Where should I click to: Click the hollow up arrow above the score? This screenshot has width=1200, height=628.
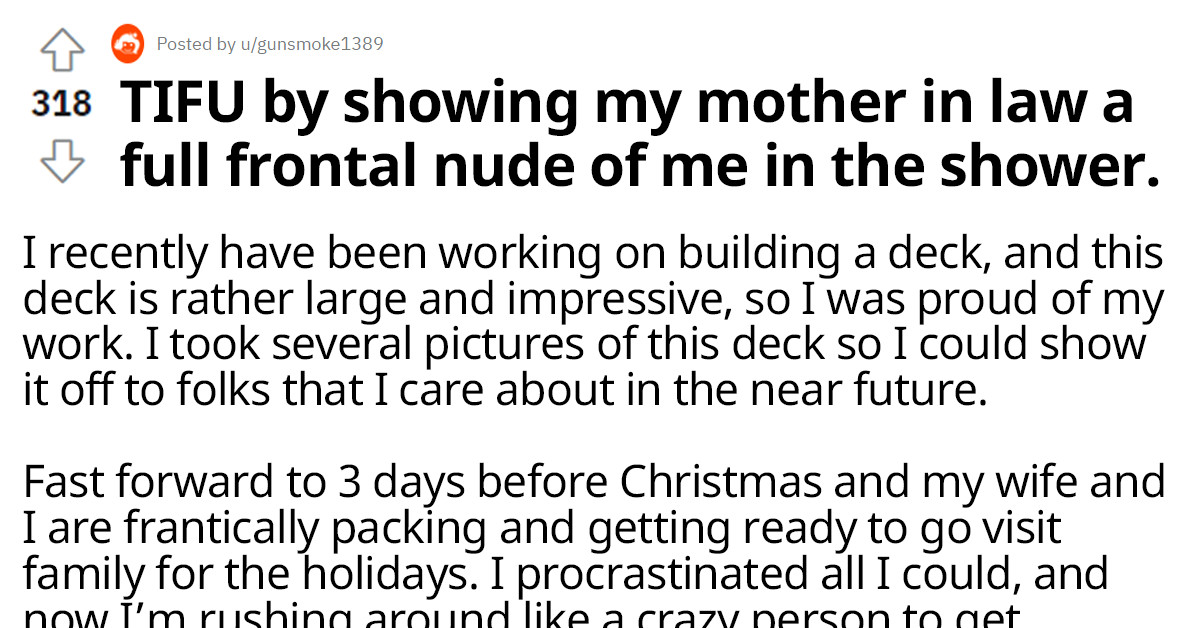[62, 46]
